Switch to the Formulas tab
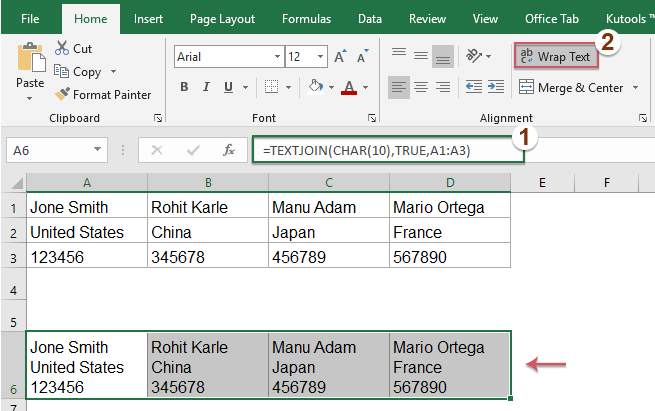The height and width of the screenshot is (411, 655). coord(306,19)
